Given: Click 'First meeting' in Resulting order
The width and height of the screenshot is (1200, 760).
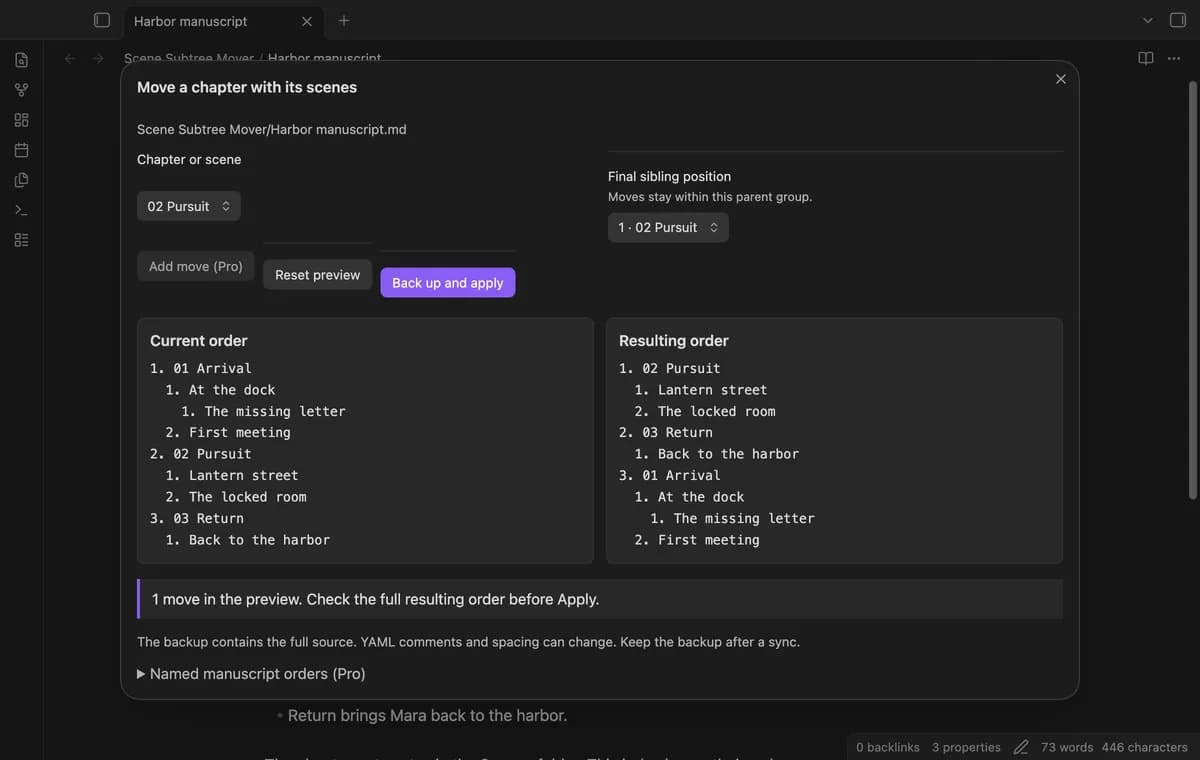Looking at the screenshot, I should point(709,540).
